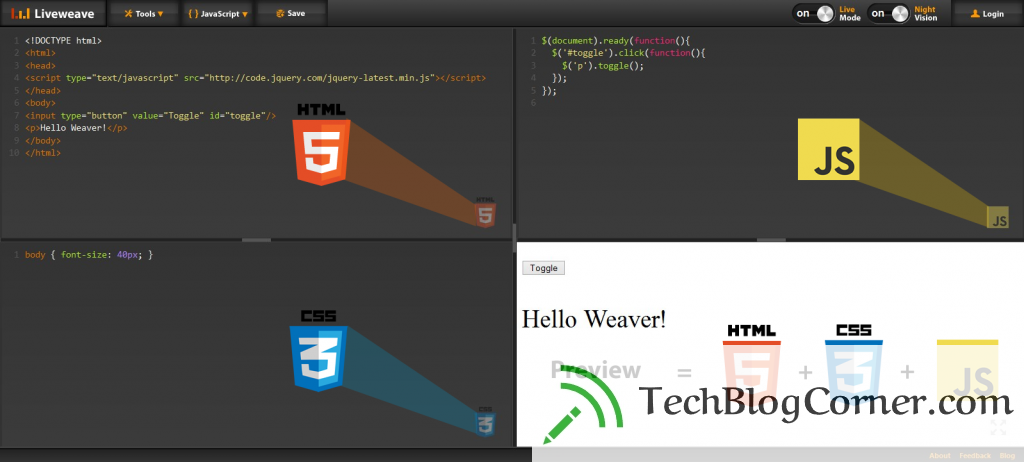Screen dimensions: 1024x462
Task: Click the curly braces icon on JavaScript menu
Action: pos(193,13)
